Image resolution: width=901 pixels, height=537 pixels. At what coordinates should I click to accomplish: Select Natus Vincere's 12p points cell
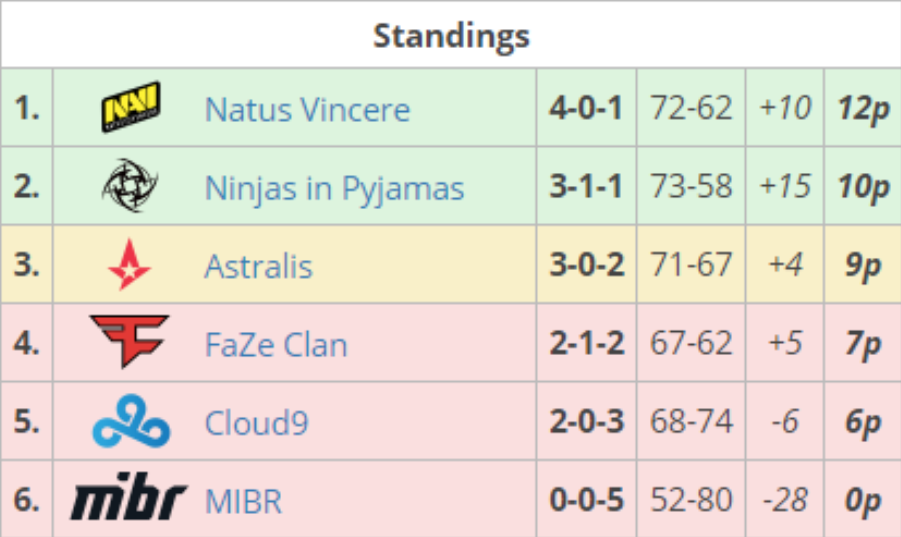pyautogui.click(x=862, y=109)
